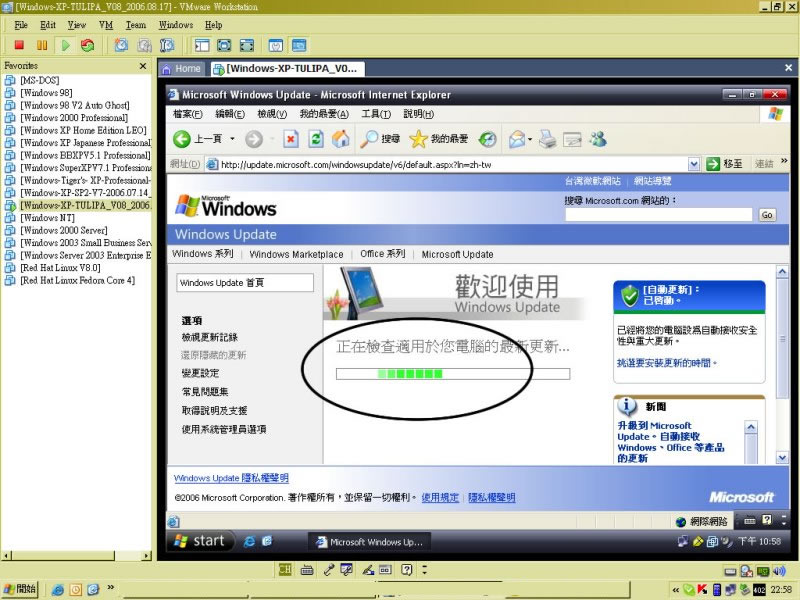This screenshot has height=600, width=800.
Task: Click the VMware revert snapshot icon
Action: click(x=144, y=45)
